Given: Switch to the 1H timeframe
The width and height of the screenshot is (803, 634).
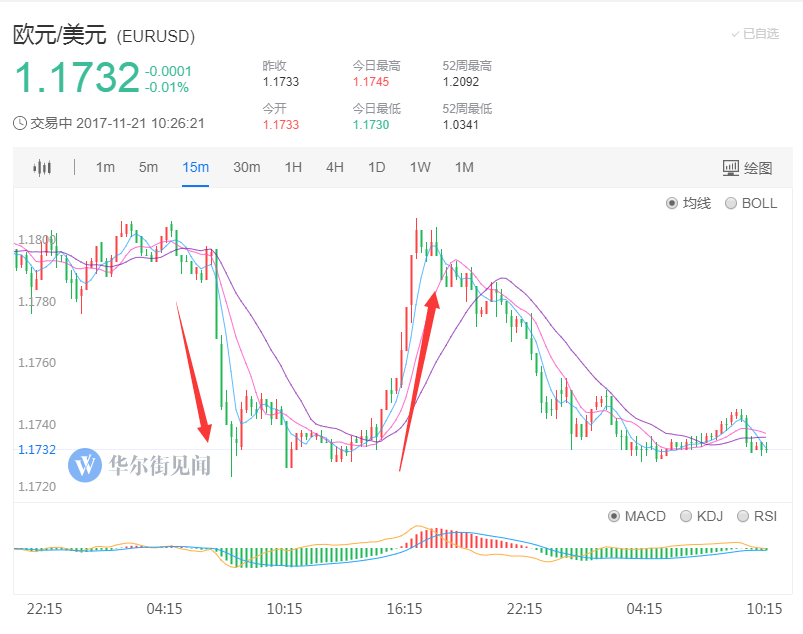Looking at the screenshot, I should click(293, 167).
